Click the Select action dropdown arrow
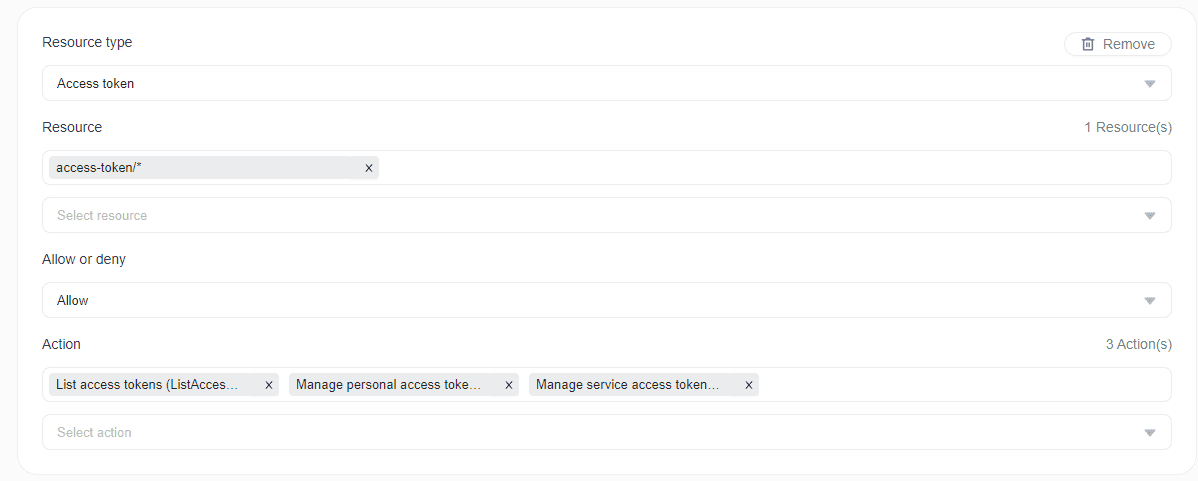The image size is (1198, 481). (x=1149, y=433)
